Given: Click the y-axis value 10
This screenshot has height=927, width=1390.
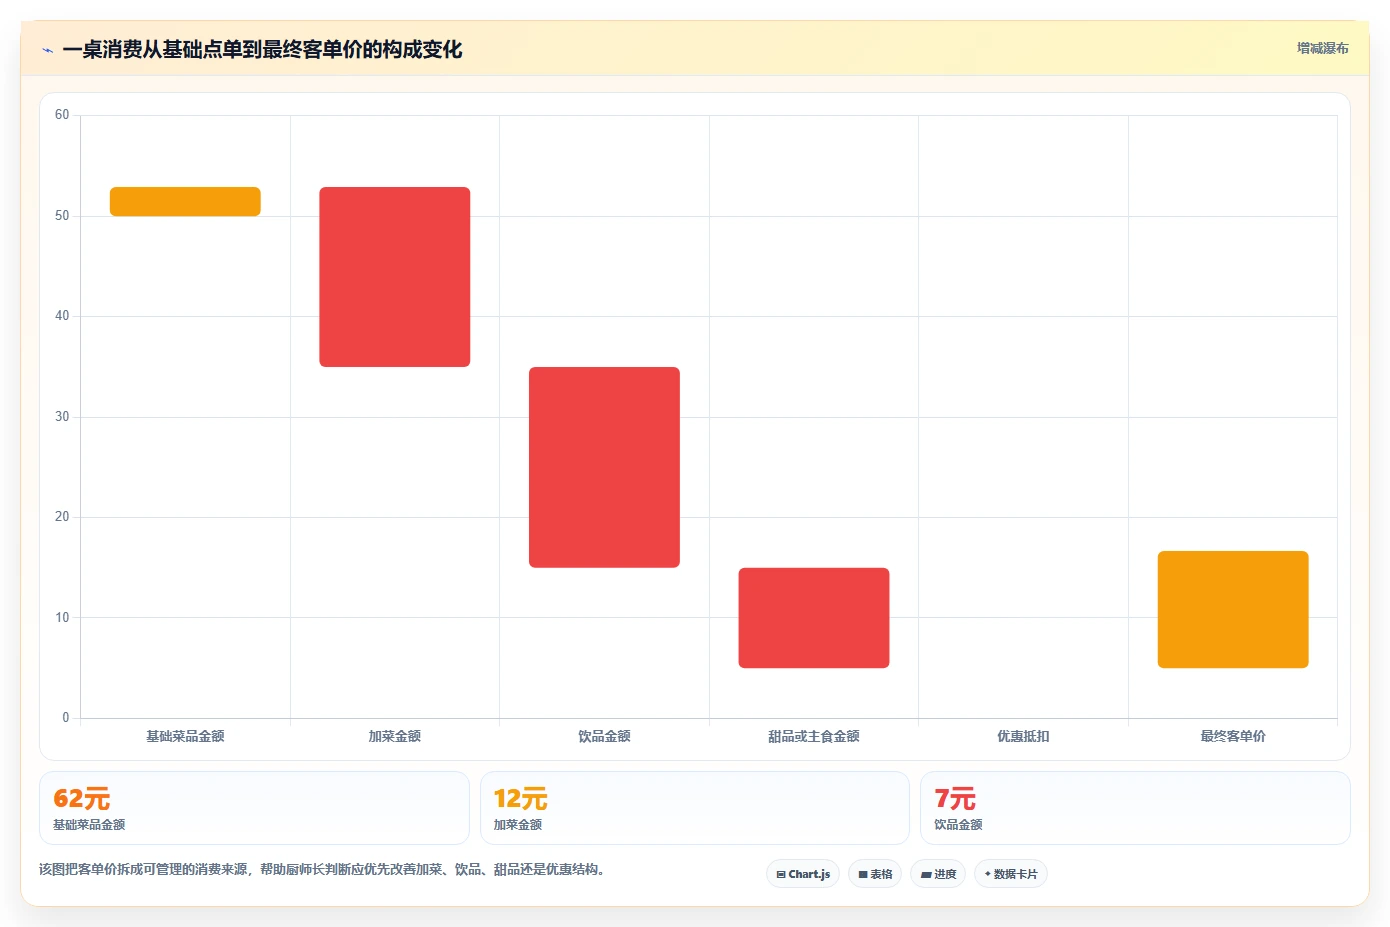Looking at the screenshot, I should coord(62,618).
